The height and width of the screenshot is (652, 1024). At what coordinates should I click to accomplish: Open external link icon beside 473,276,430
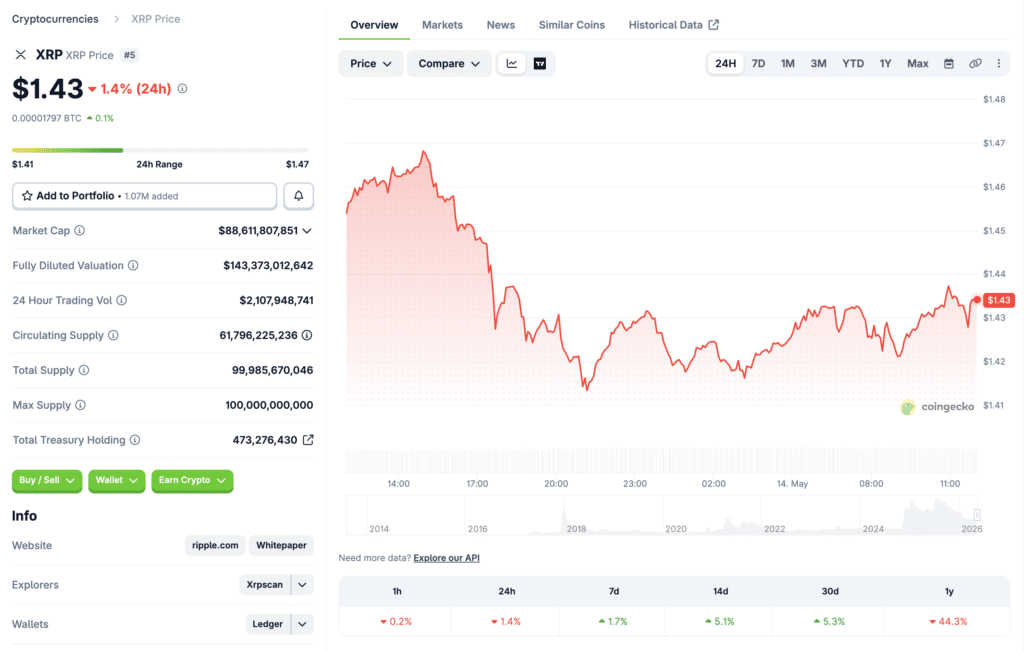click(x=308, y=440)
